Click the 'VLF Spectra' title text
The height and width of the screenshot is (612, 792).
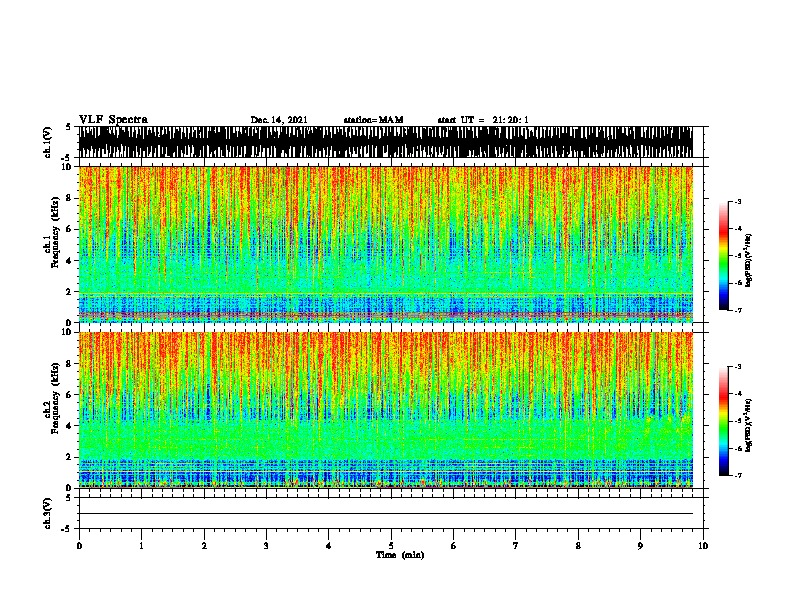coord(113,120)
